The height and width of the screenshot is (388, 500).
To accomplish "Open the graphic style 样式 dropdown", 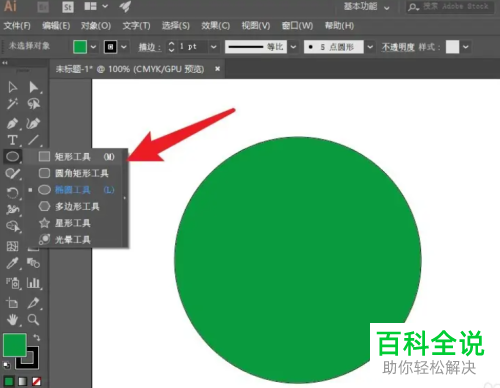I will point(466,47).
